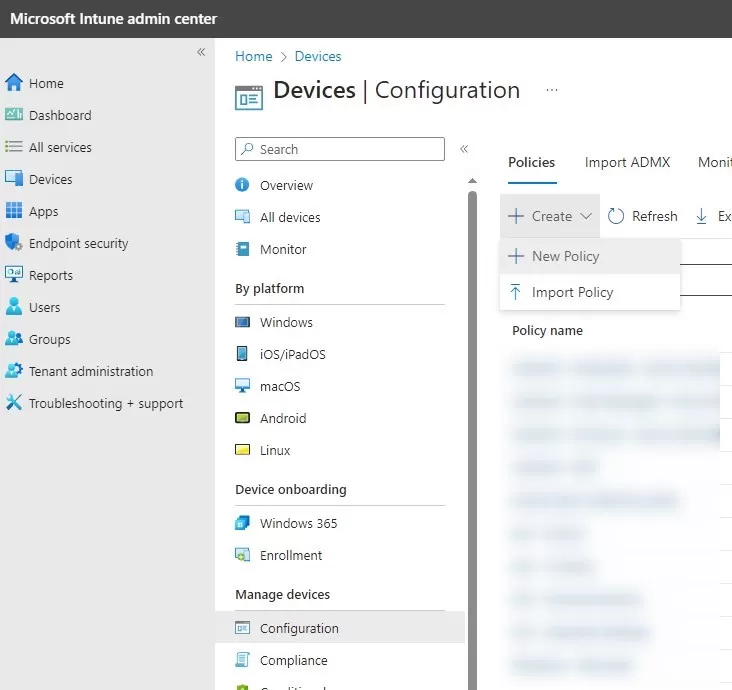Click the Troubleshooting + support tools icon
732x690 pixels.
[x=14, y=403]
